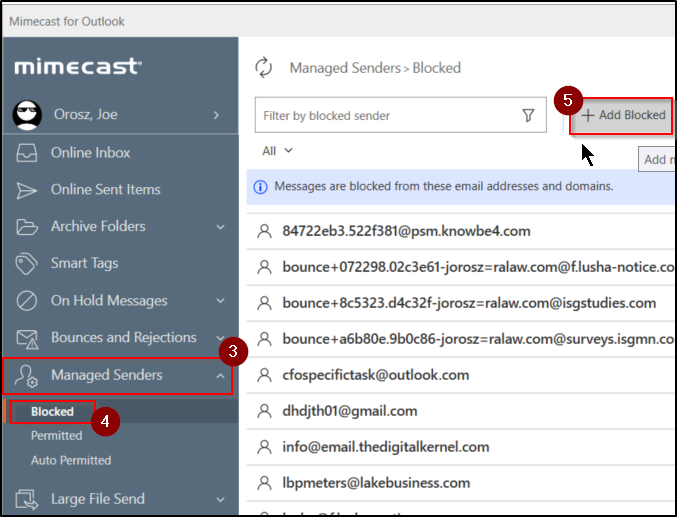Click the Bounces and Rejections envelope icon
This screenshot has height=517, width=677.
(30, 338)
